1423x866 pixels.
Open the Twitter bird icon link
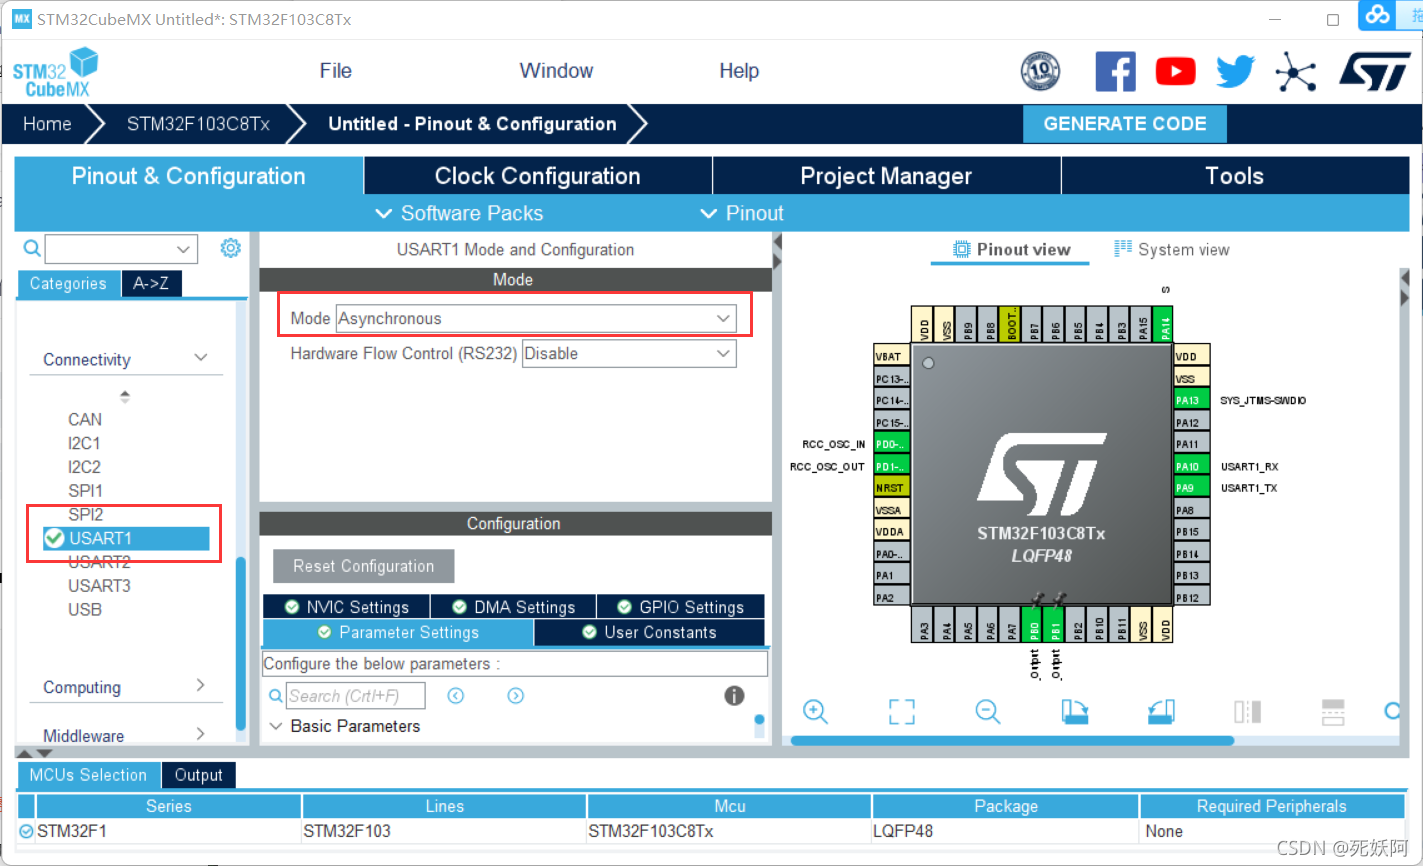click(1235, 71)
